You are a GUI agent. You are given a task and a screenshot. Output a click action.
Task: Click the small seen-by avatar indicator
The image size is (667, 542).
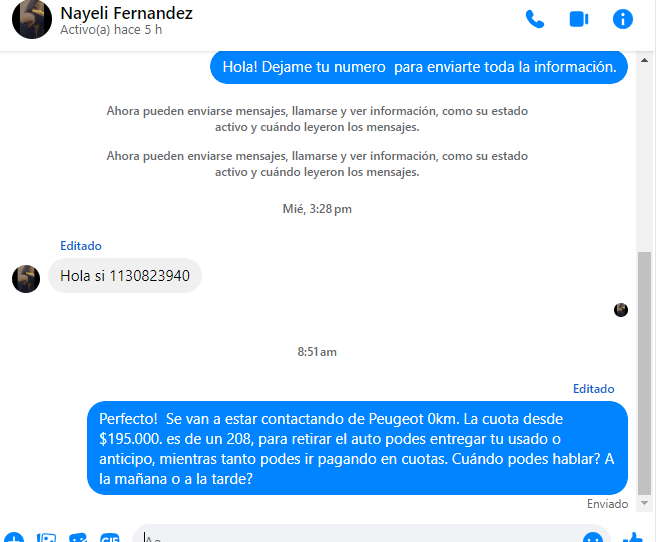point(621,310)
